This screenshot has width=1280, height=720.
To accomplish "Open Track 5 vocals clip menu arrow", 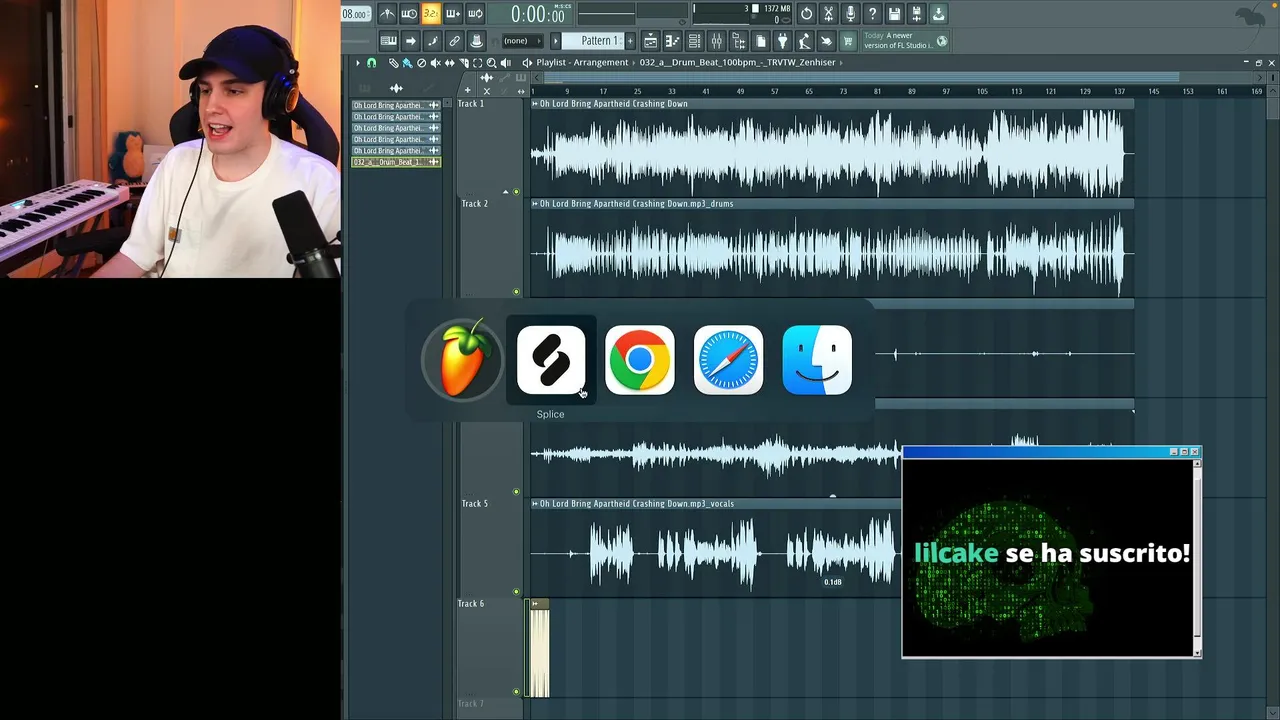I will pos(535,504).
